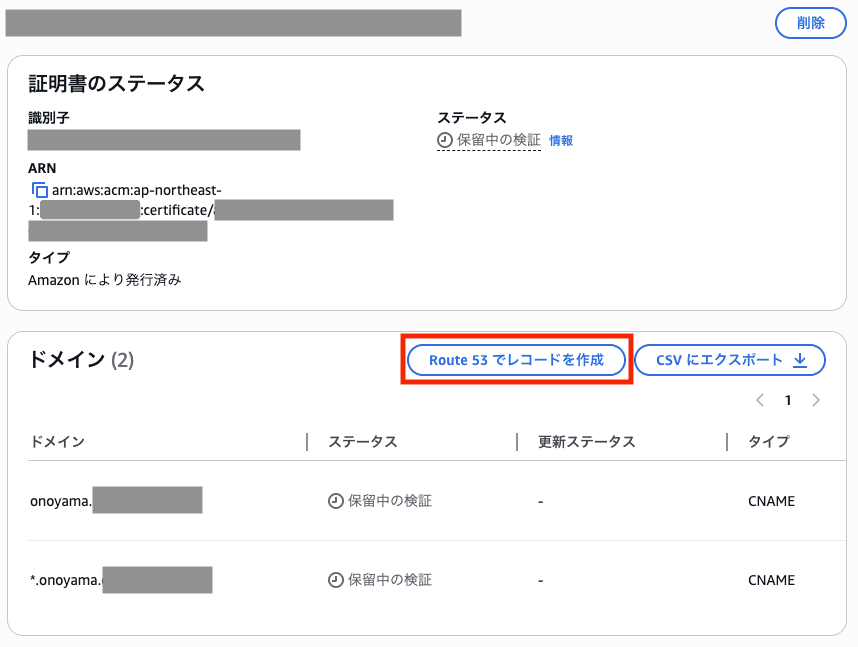Click the certificate identifier value

click(163, 140)
